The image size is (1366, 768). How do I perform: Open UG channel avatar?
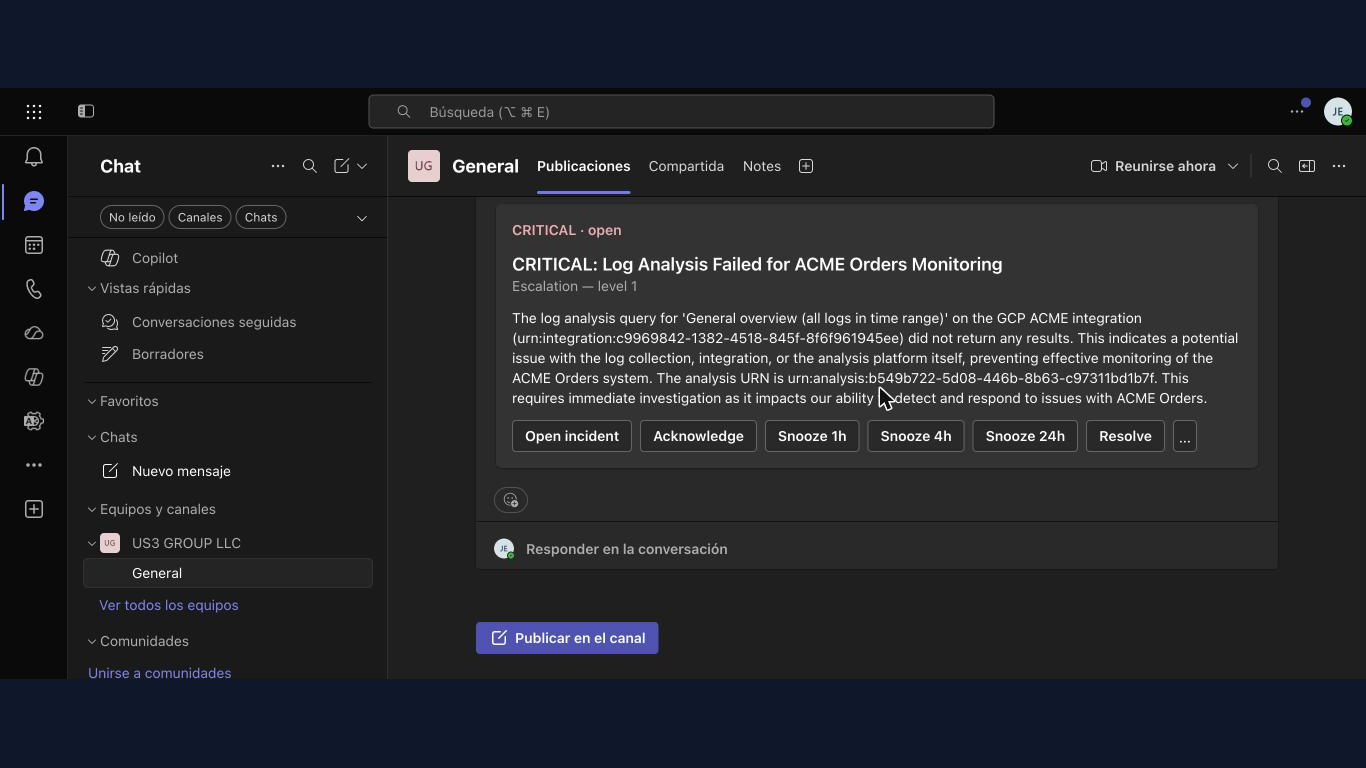pos(424,166)
